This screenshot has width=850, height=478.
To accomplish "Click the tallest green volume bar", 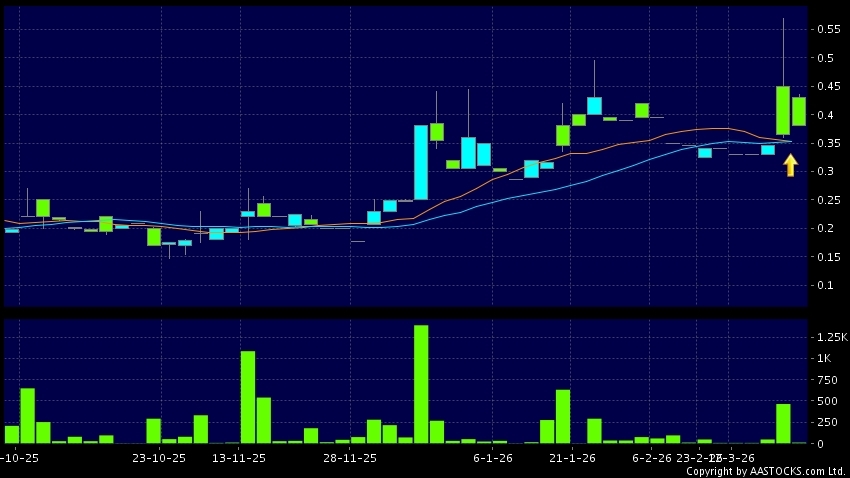I will [421, 384].
